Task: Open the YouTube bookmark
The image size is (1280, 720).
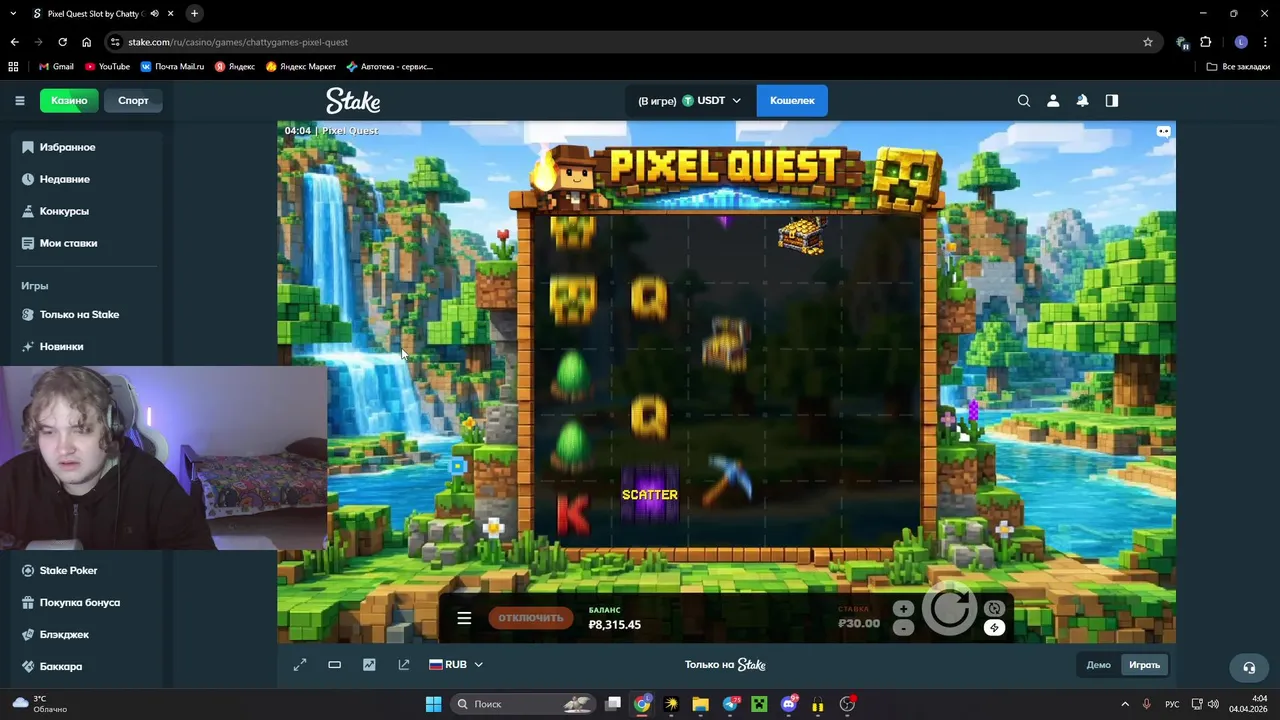Action: [x=107, y=66]
